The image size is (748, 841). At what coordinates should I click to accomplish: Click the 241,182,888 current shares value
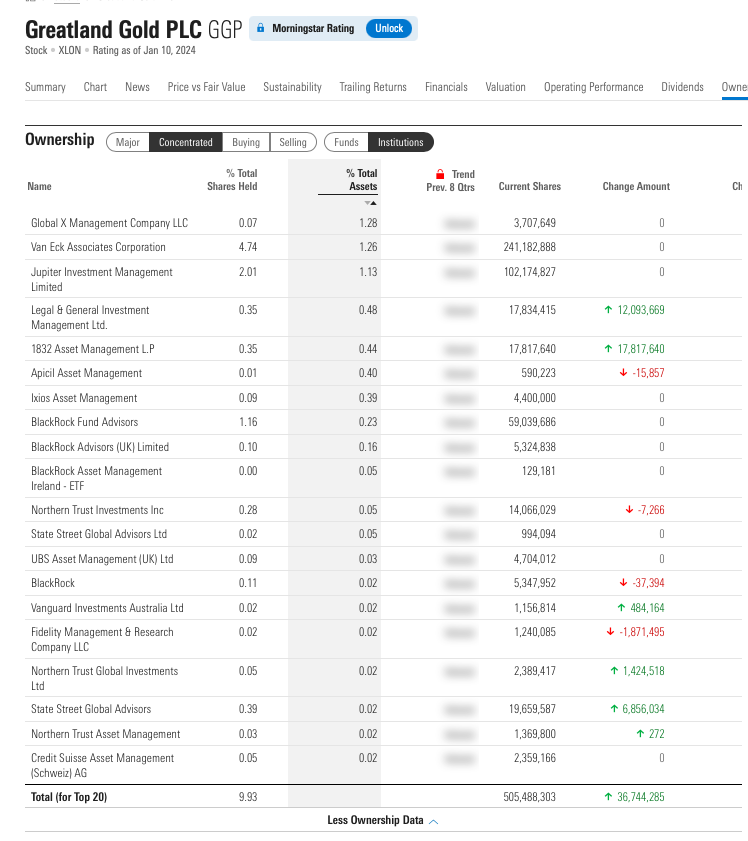(530, 247)
